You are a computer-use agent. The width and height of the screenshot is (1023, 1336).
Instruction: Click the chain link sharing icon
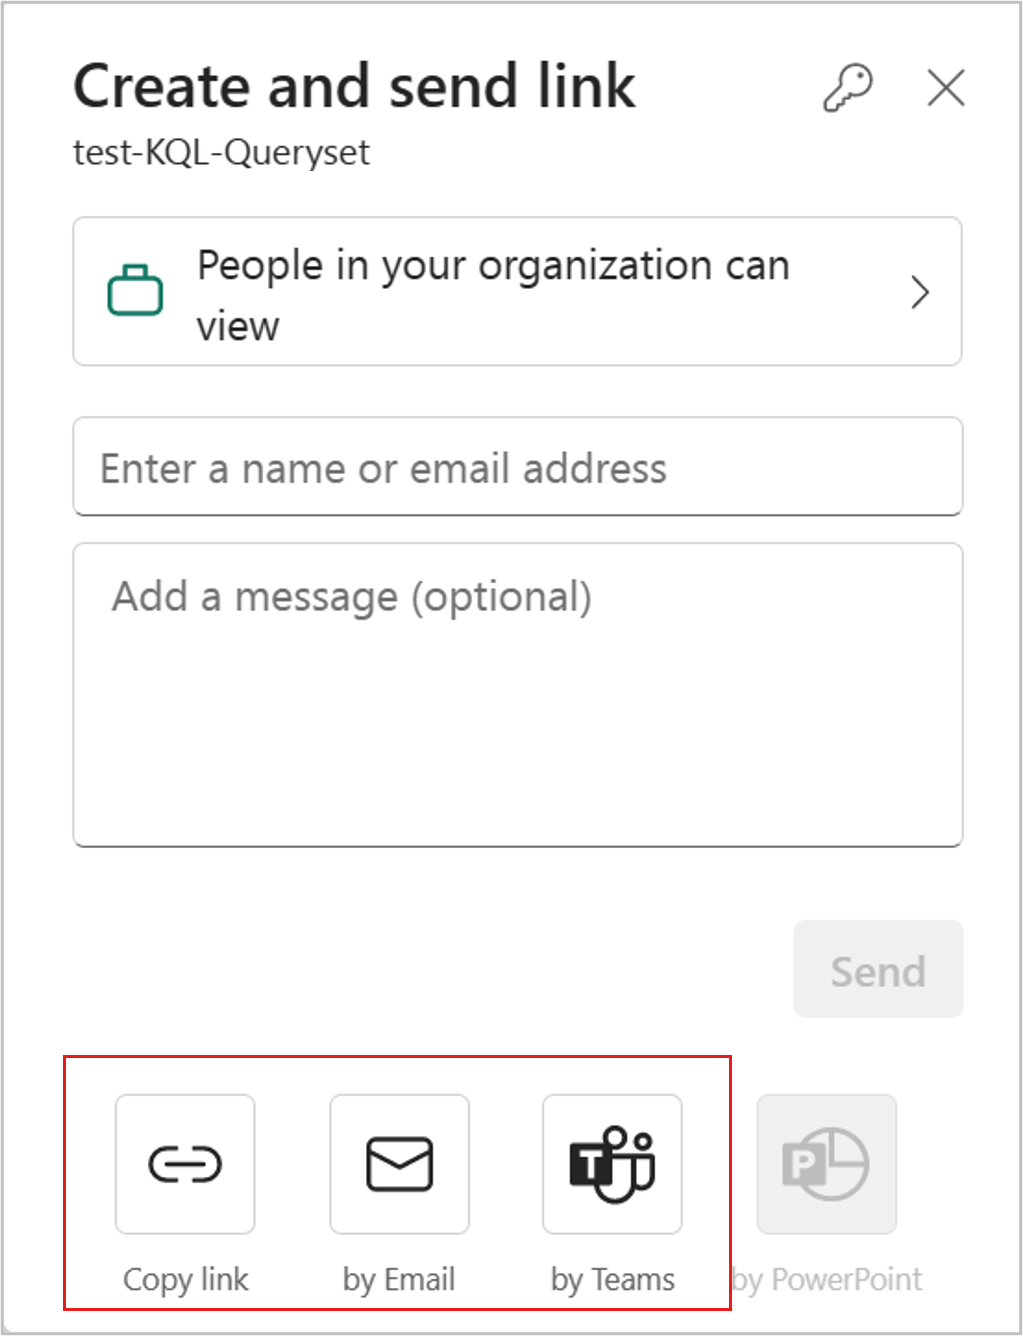[x=184, y=1163]
